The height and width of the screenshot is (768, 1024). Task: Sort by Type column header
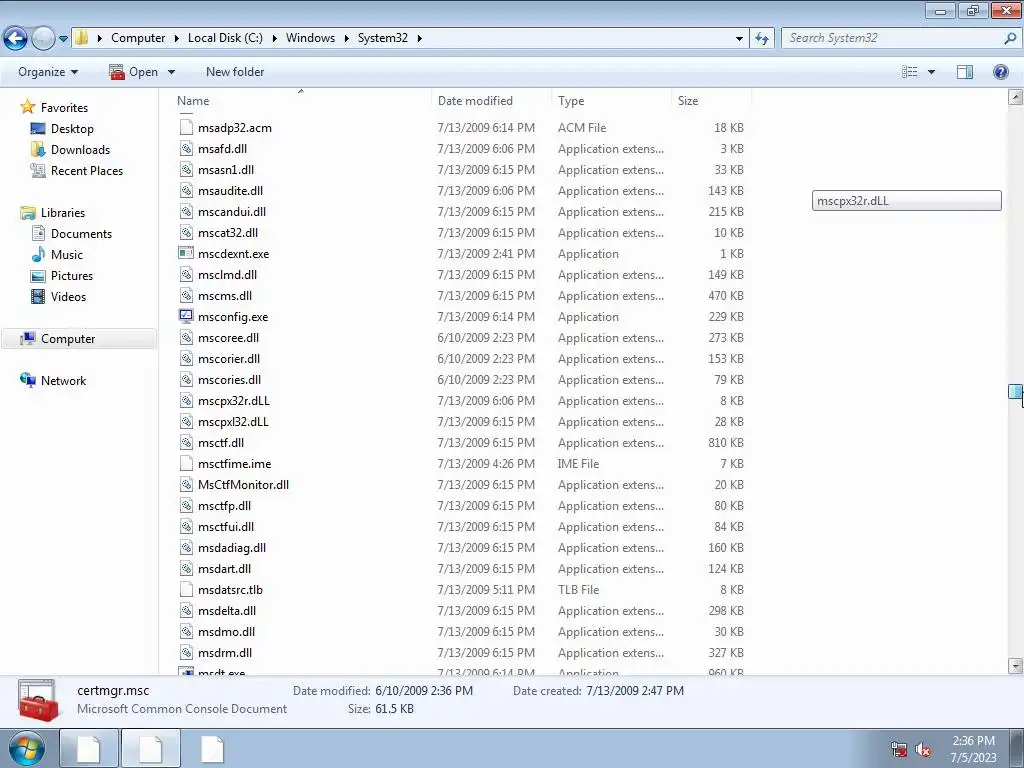coord(571,101)
